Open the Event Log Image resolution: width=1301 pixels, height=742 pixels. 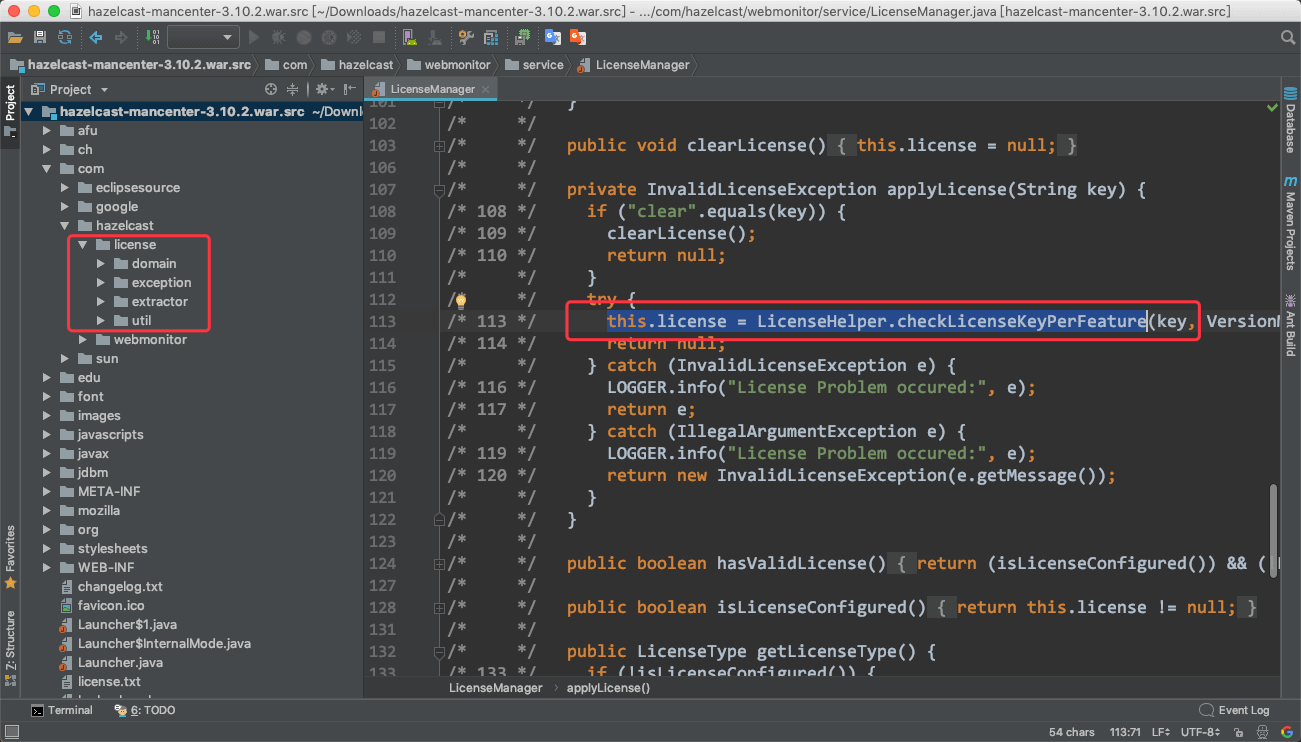point(1234,710)
